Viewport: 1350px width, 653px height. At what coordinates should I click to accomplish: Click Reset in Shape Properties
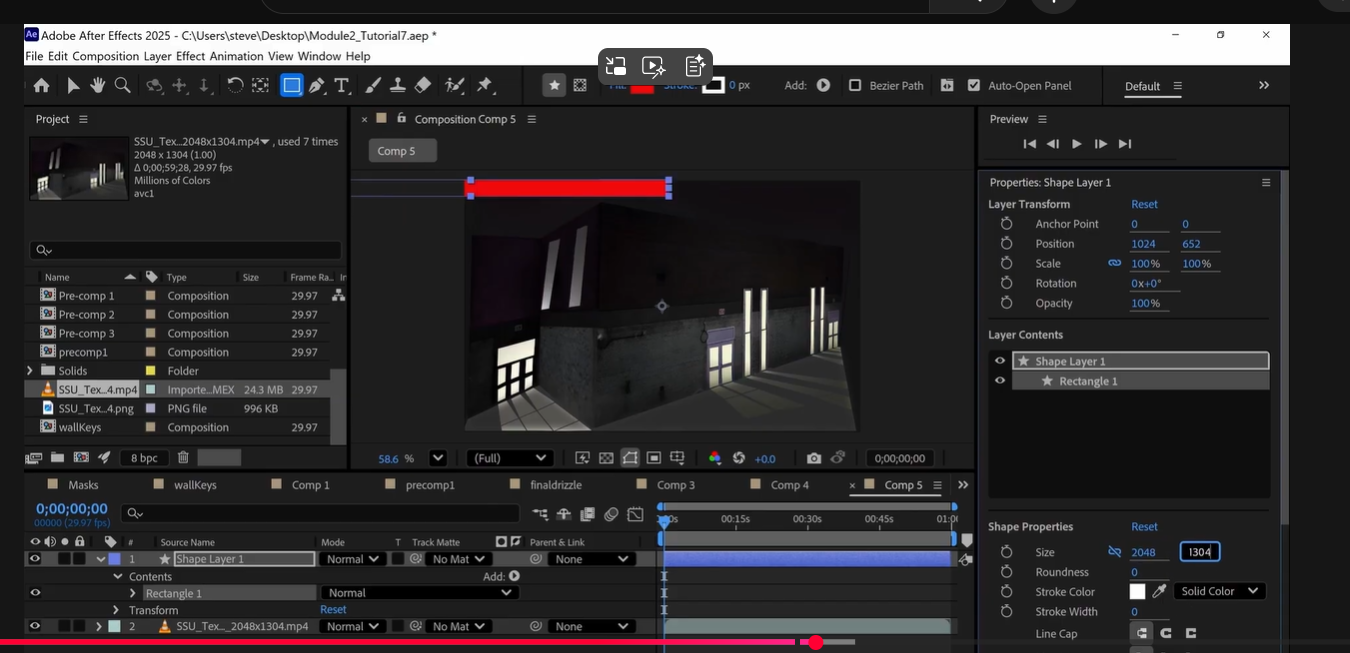tap(1144, 527)
